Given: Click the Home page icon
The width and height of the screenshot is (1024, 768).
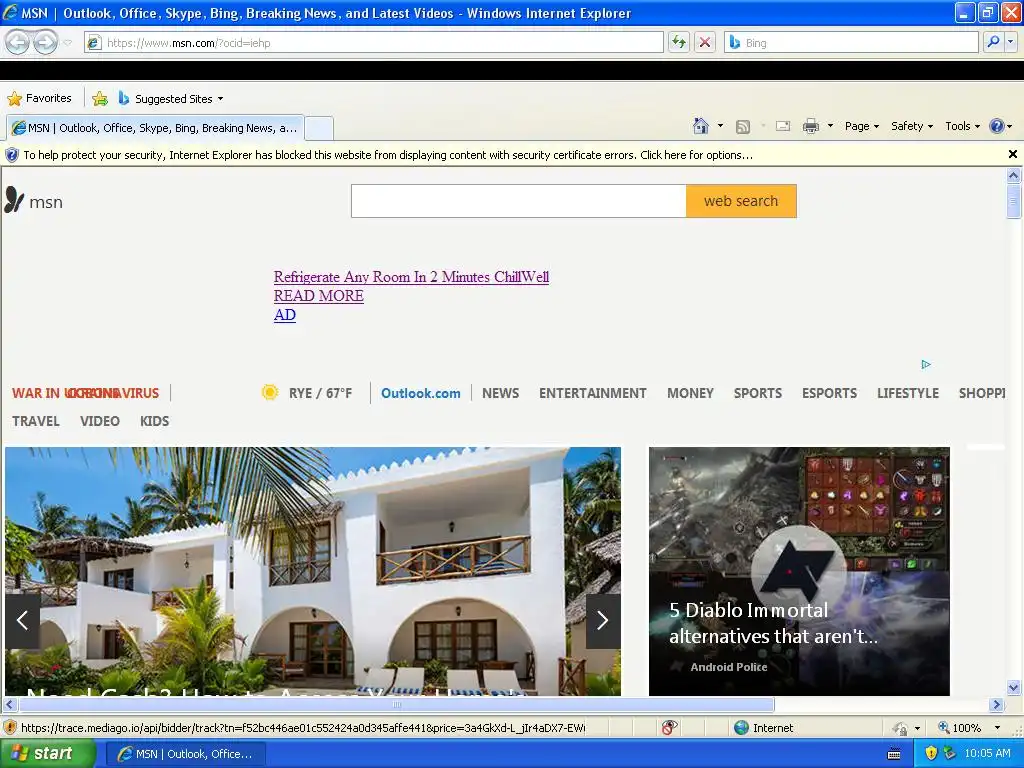Looking at the screenshot, I should (x=701, y=126).
